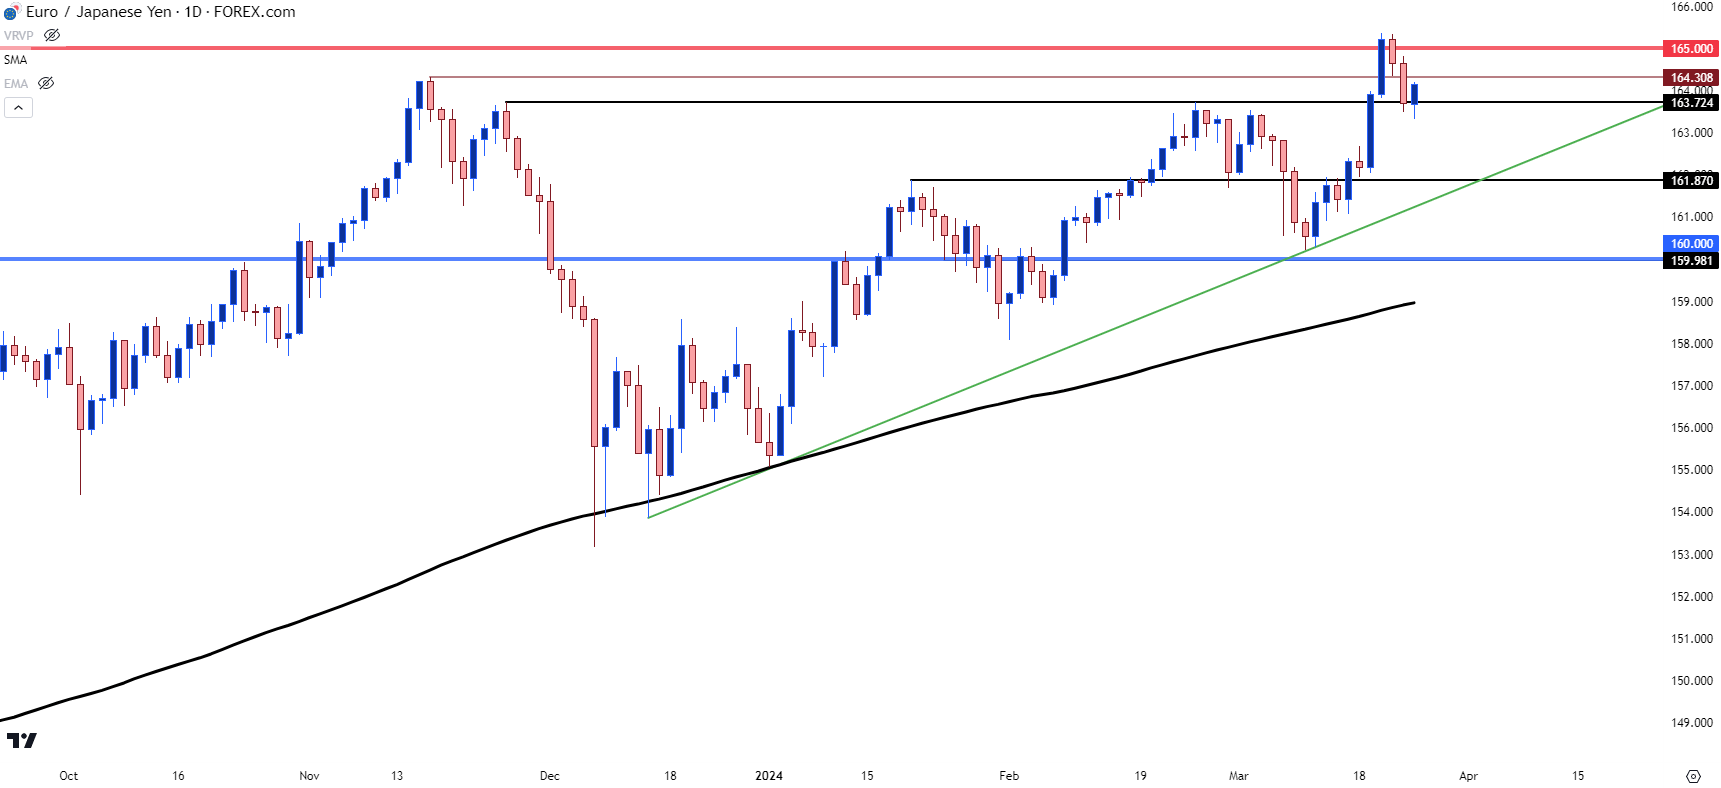Click the Euro / Japanese Yen symbol title
Image resolution: width=1721 pixels, height=788 pixels.
point(98,12)
